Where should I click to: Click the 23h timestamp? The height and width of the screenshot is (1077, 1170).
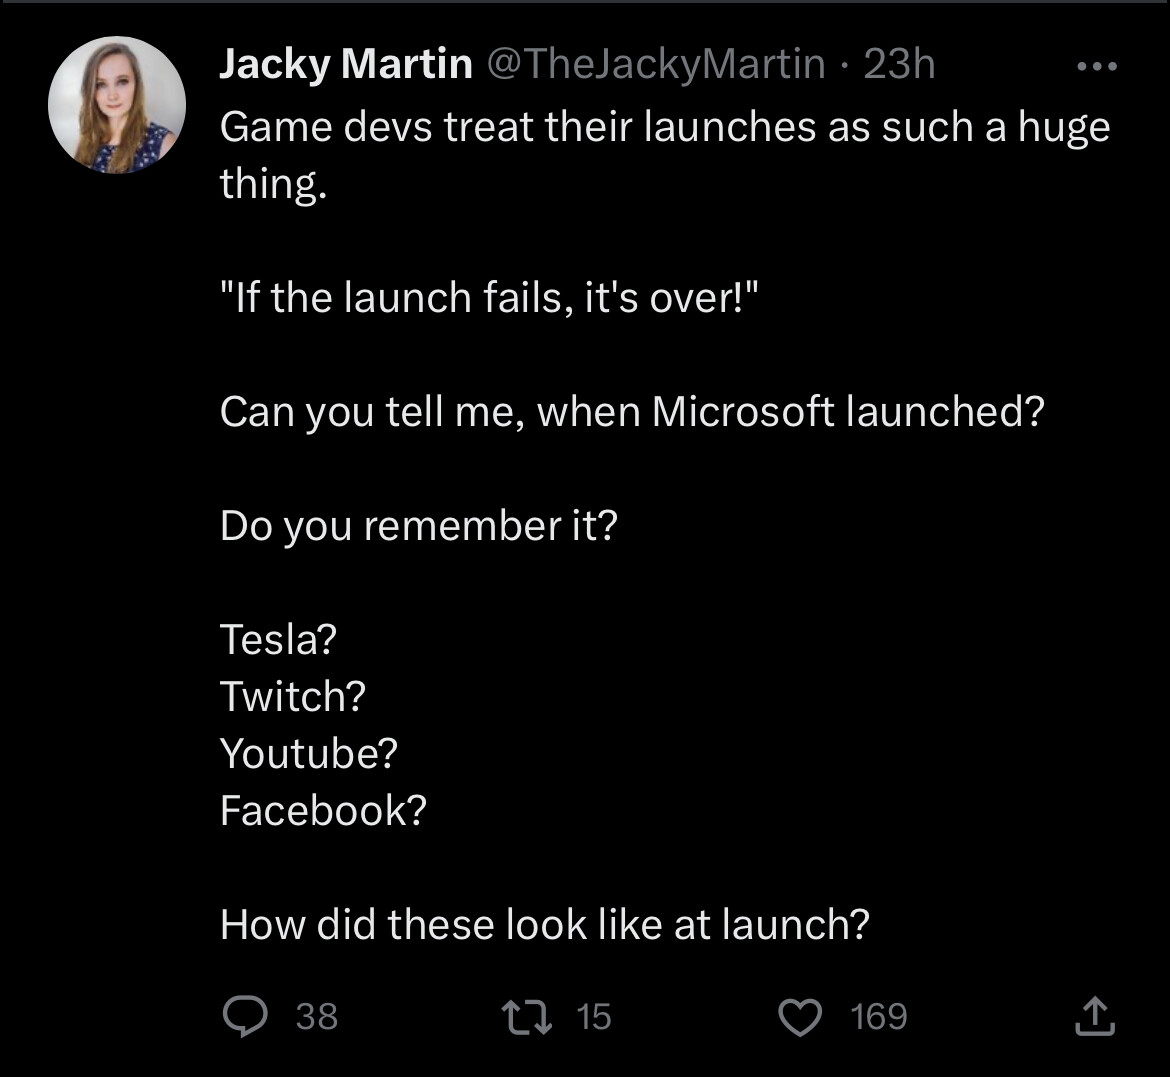(898, 65)
